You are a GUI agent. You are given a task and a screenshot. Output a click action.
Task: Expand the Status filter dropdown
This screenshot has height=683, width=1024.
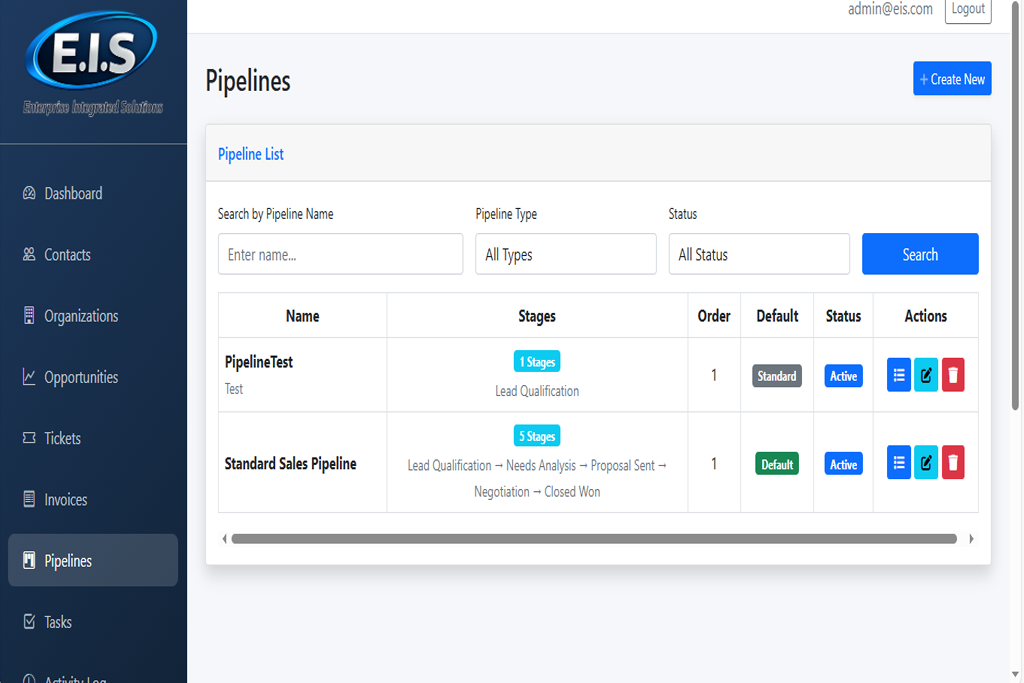(758, 254)
